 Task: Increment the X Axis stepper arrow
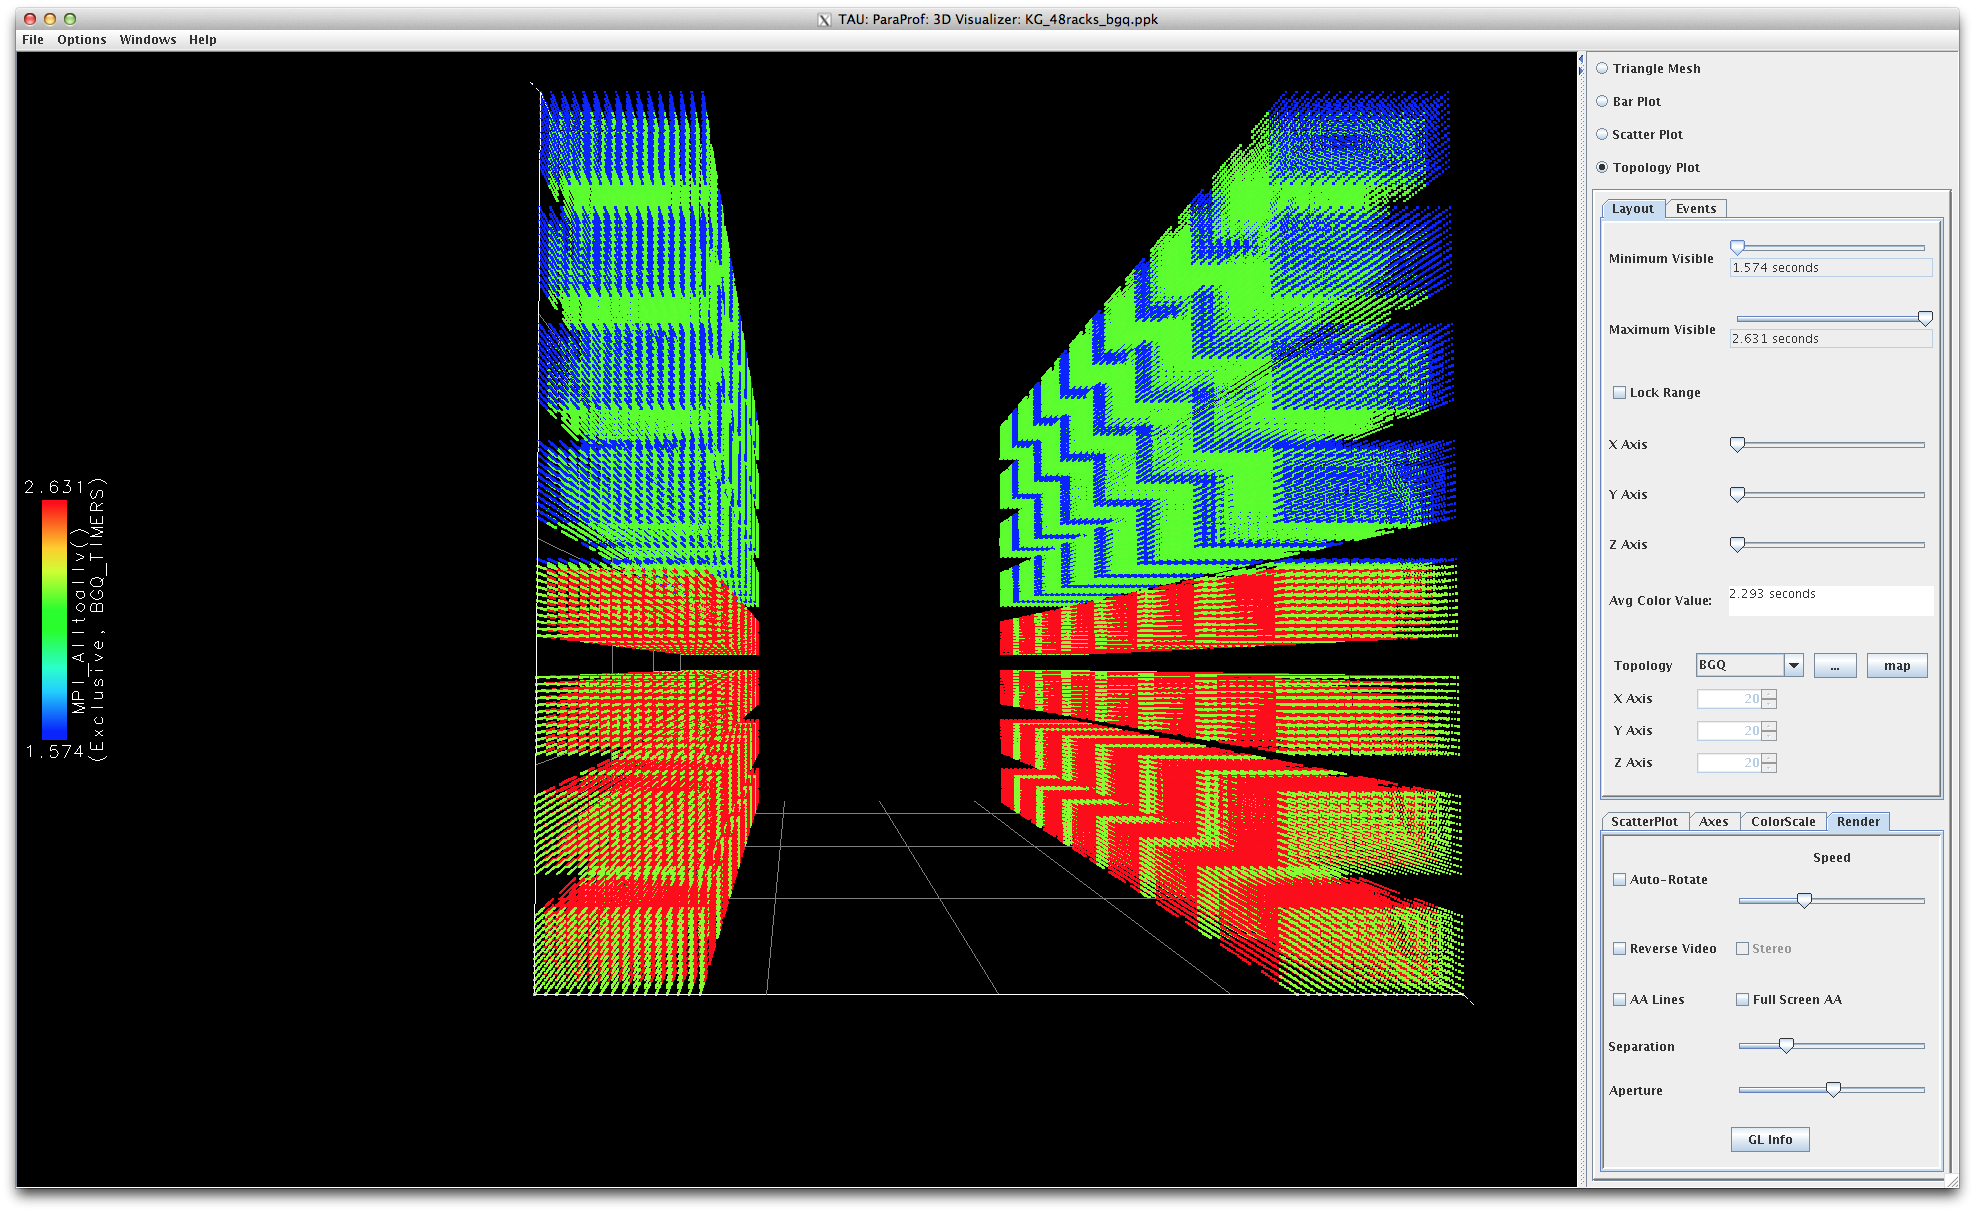tap(1770, 695)
